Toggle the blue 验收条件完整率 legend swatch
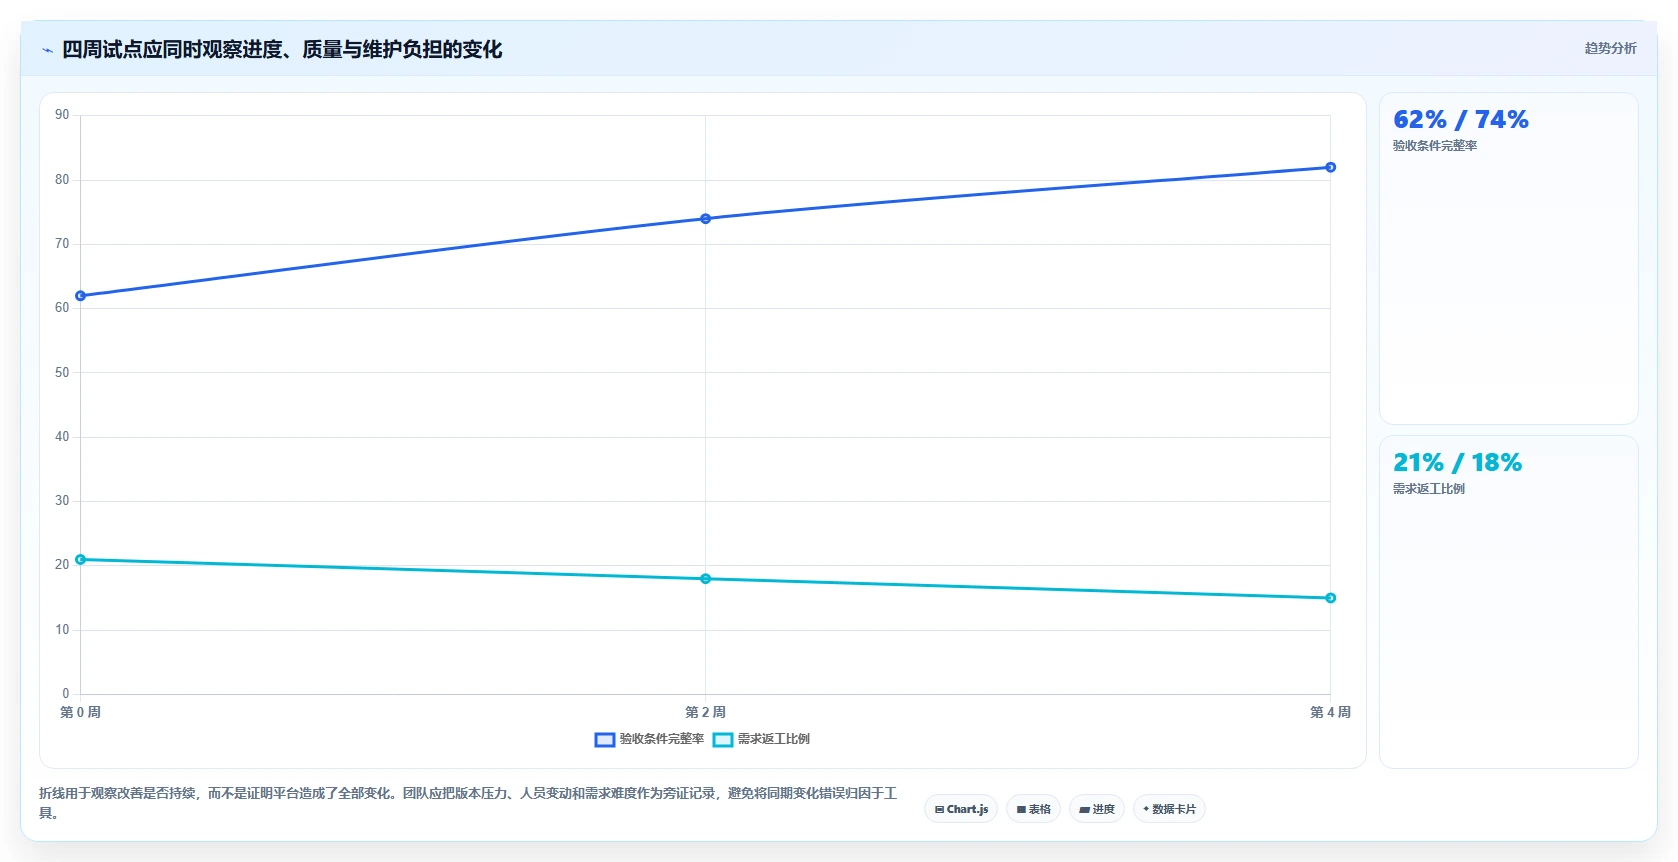 [604, 740]
